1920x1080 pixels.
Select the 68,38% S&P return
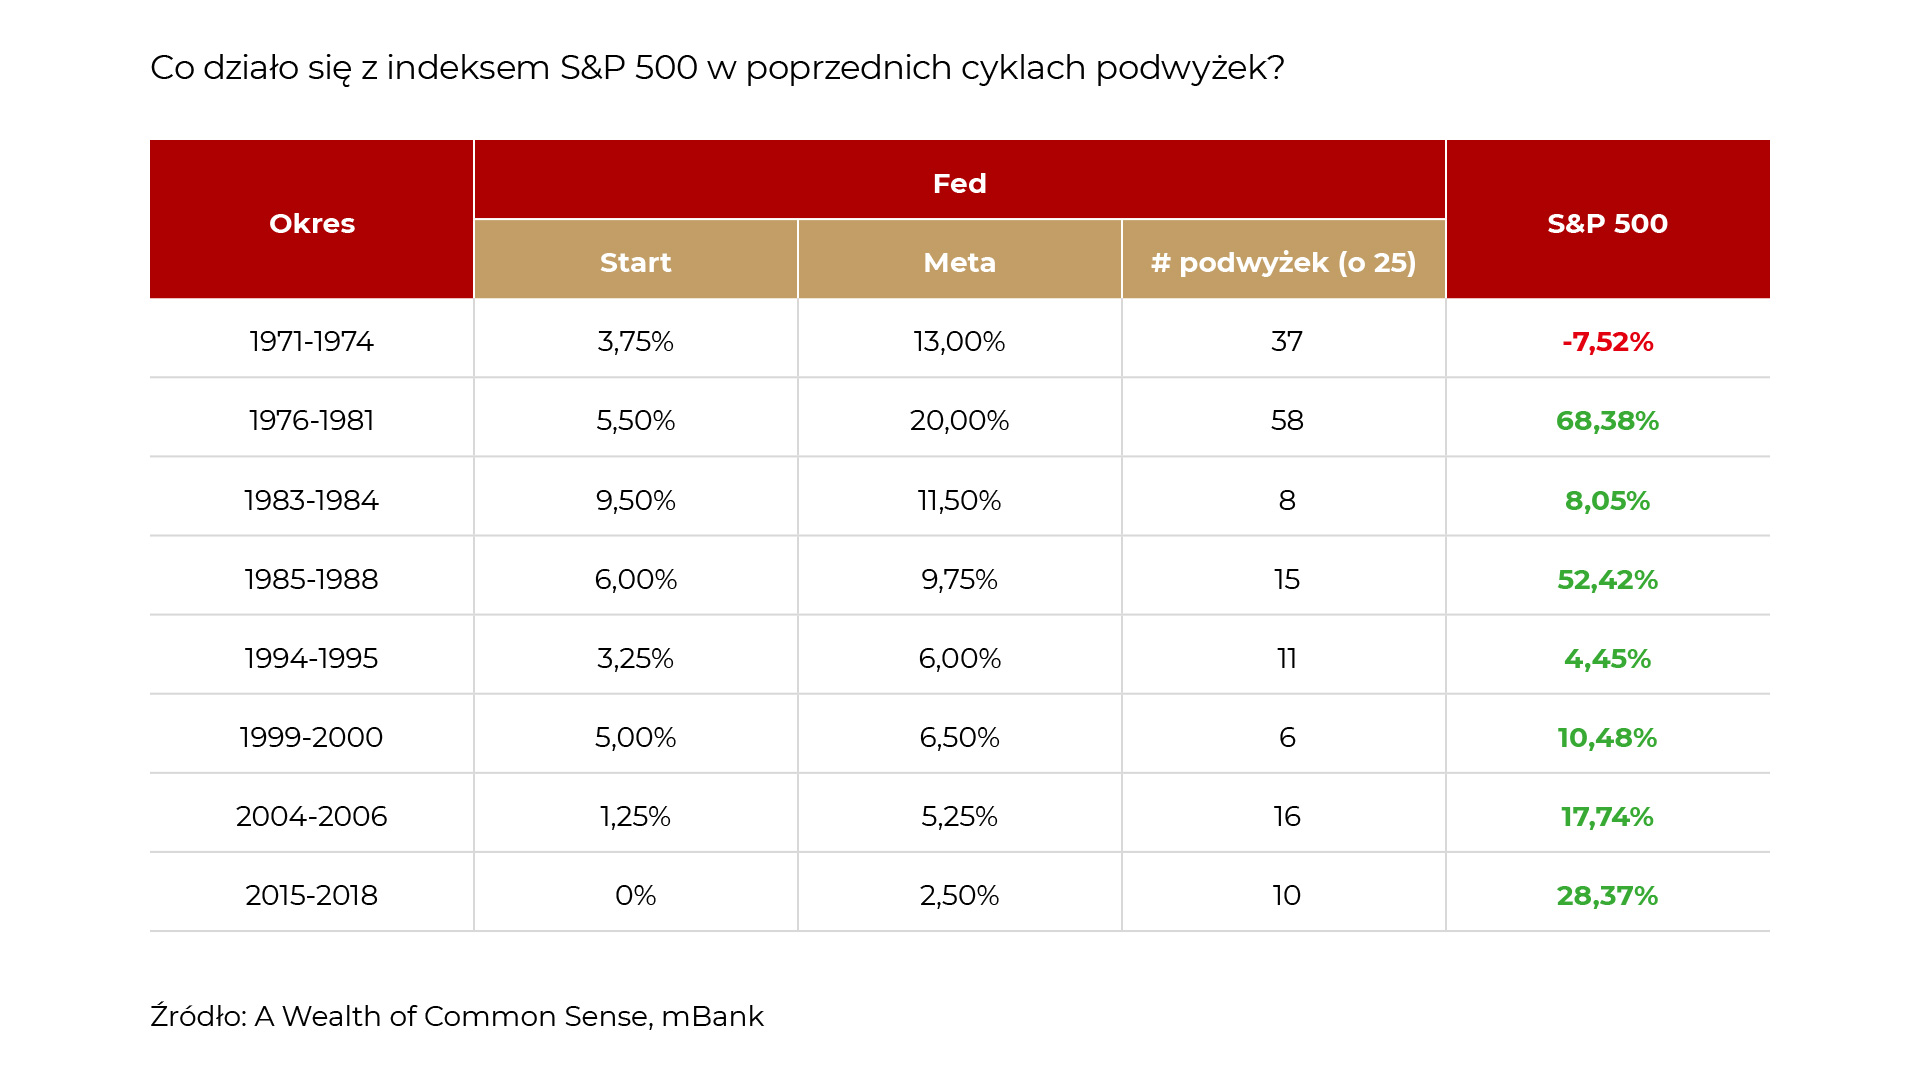pos(1607,420)
